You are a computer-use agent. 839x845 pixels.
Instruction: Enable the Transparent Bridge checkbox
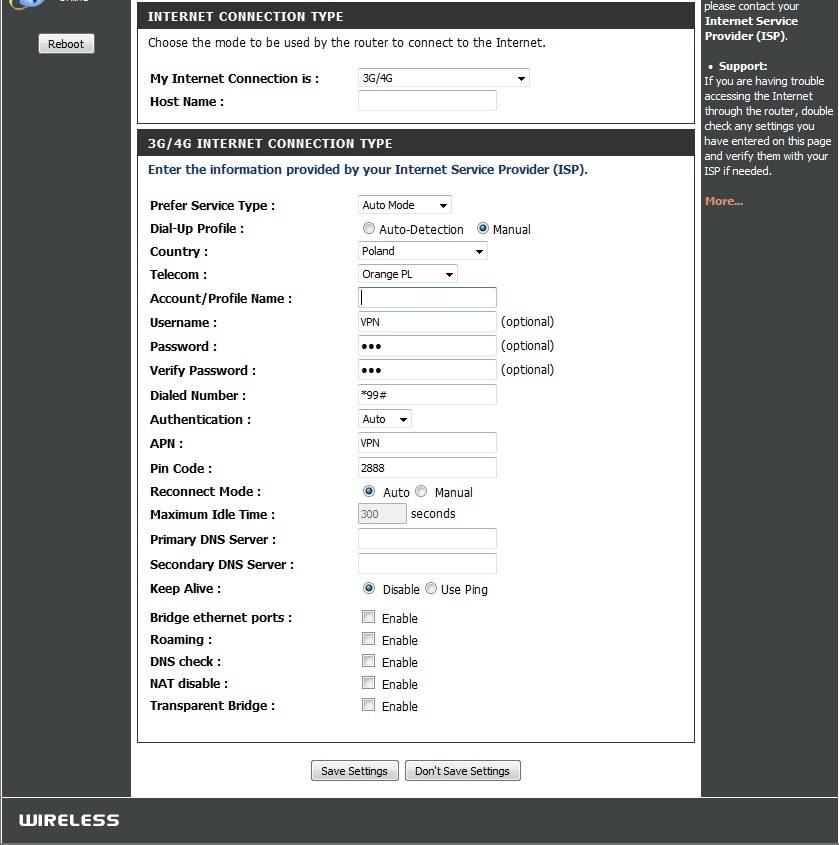point(369,705)
